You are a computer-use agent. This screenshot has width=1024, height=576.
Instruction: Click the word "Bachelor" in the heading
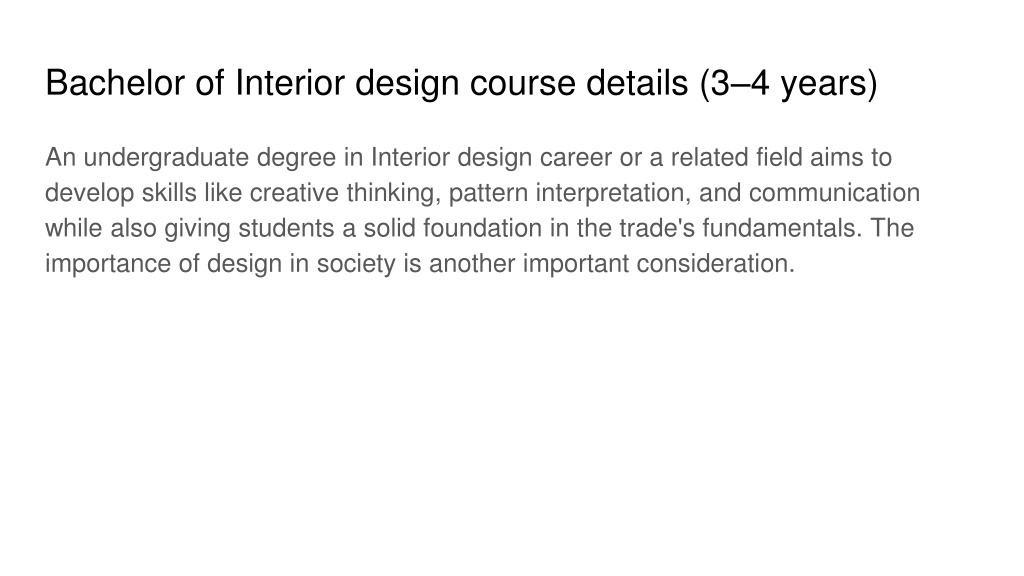click(x=115, y=83)
